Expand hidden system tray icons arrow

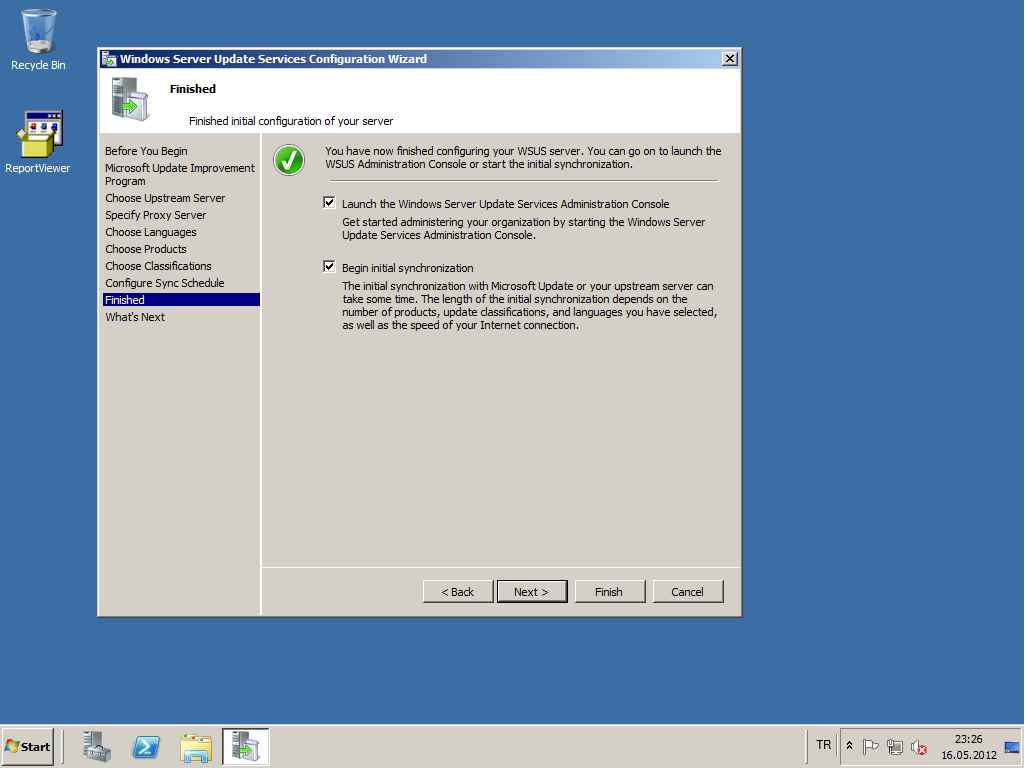click(x=850, y=747)
